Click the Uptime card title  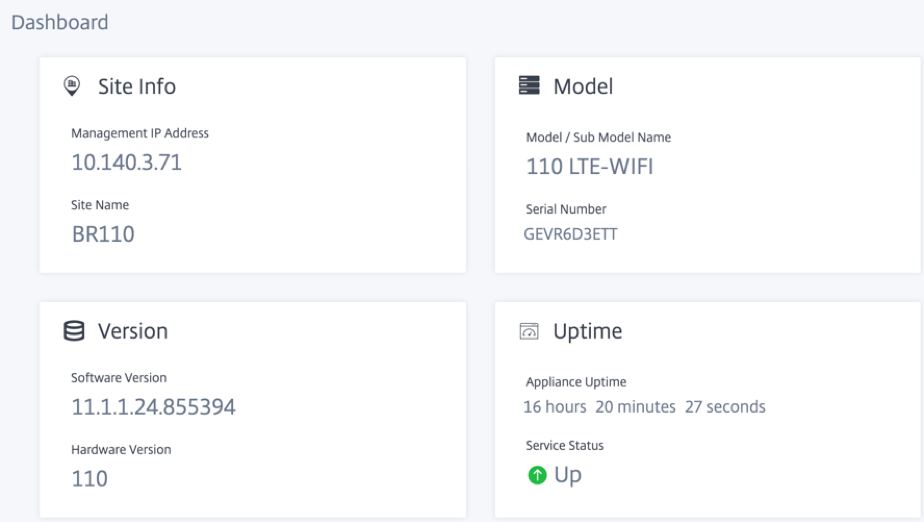coord(588,332)
